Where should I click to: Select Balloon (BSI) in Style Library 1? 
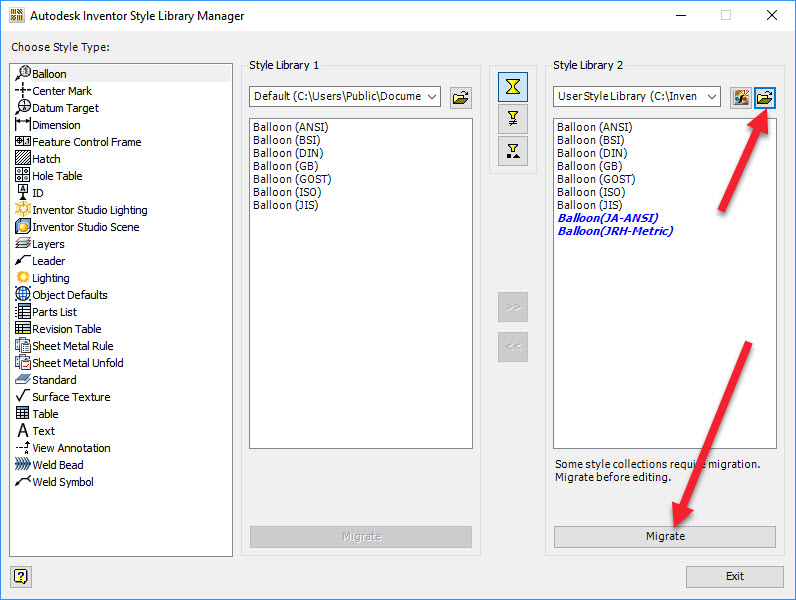point(287,140)
